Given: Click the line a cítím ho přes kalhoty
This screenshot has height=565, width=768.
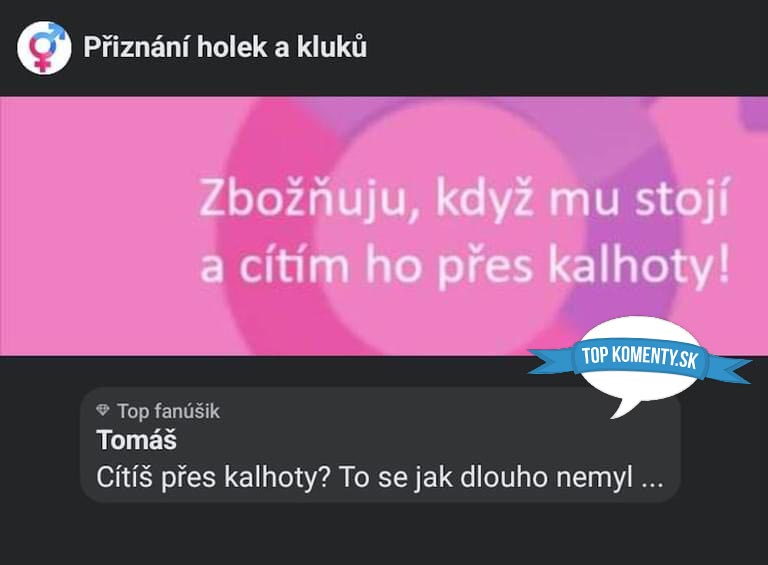Looking at the screenshot, I should [465, 265].
